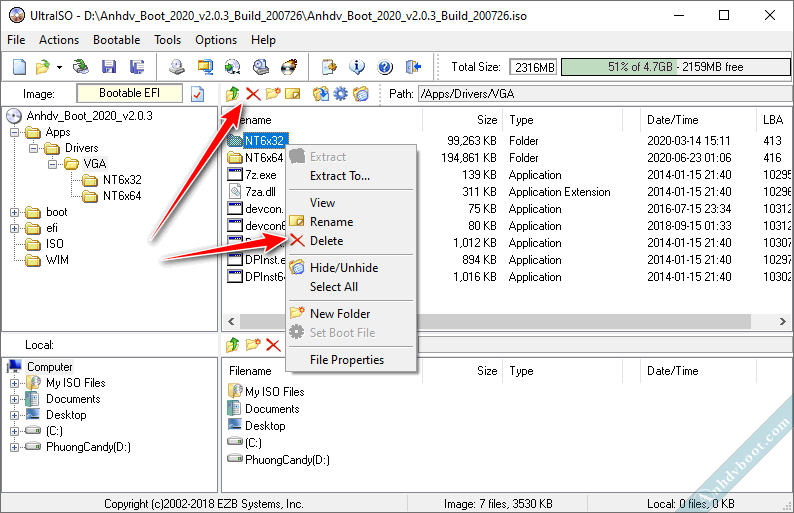Expand the (C:) drive node
Viewport: 794px width, 513px height.
coord(15,431)
